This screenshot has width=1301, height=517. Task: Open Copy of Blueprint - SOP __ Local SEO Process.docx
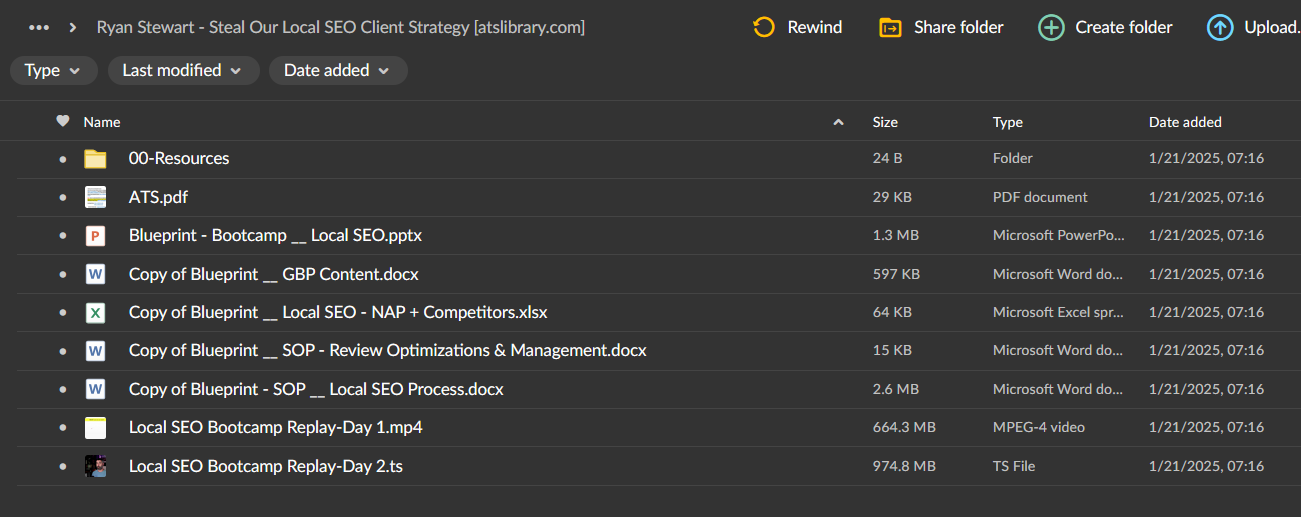pyautogui.click(x=316, y=389)
